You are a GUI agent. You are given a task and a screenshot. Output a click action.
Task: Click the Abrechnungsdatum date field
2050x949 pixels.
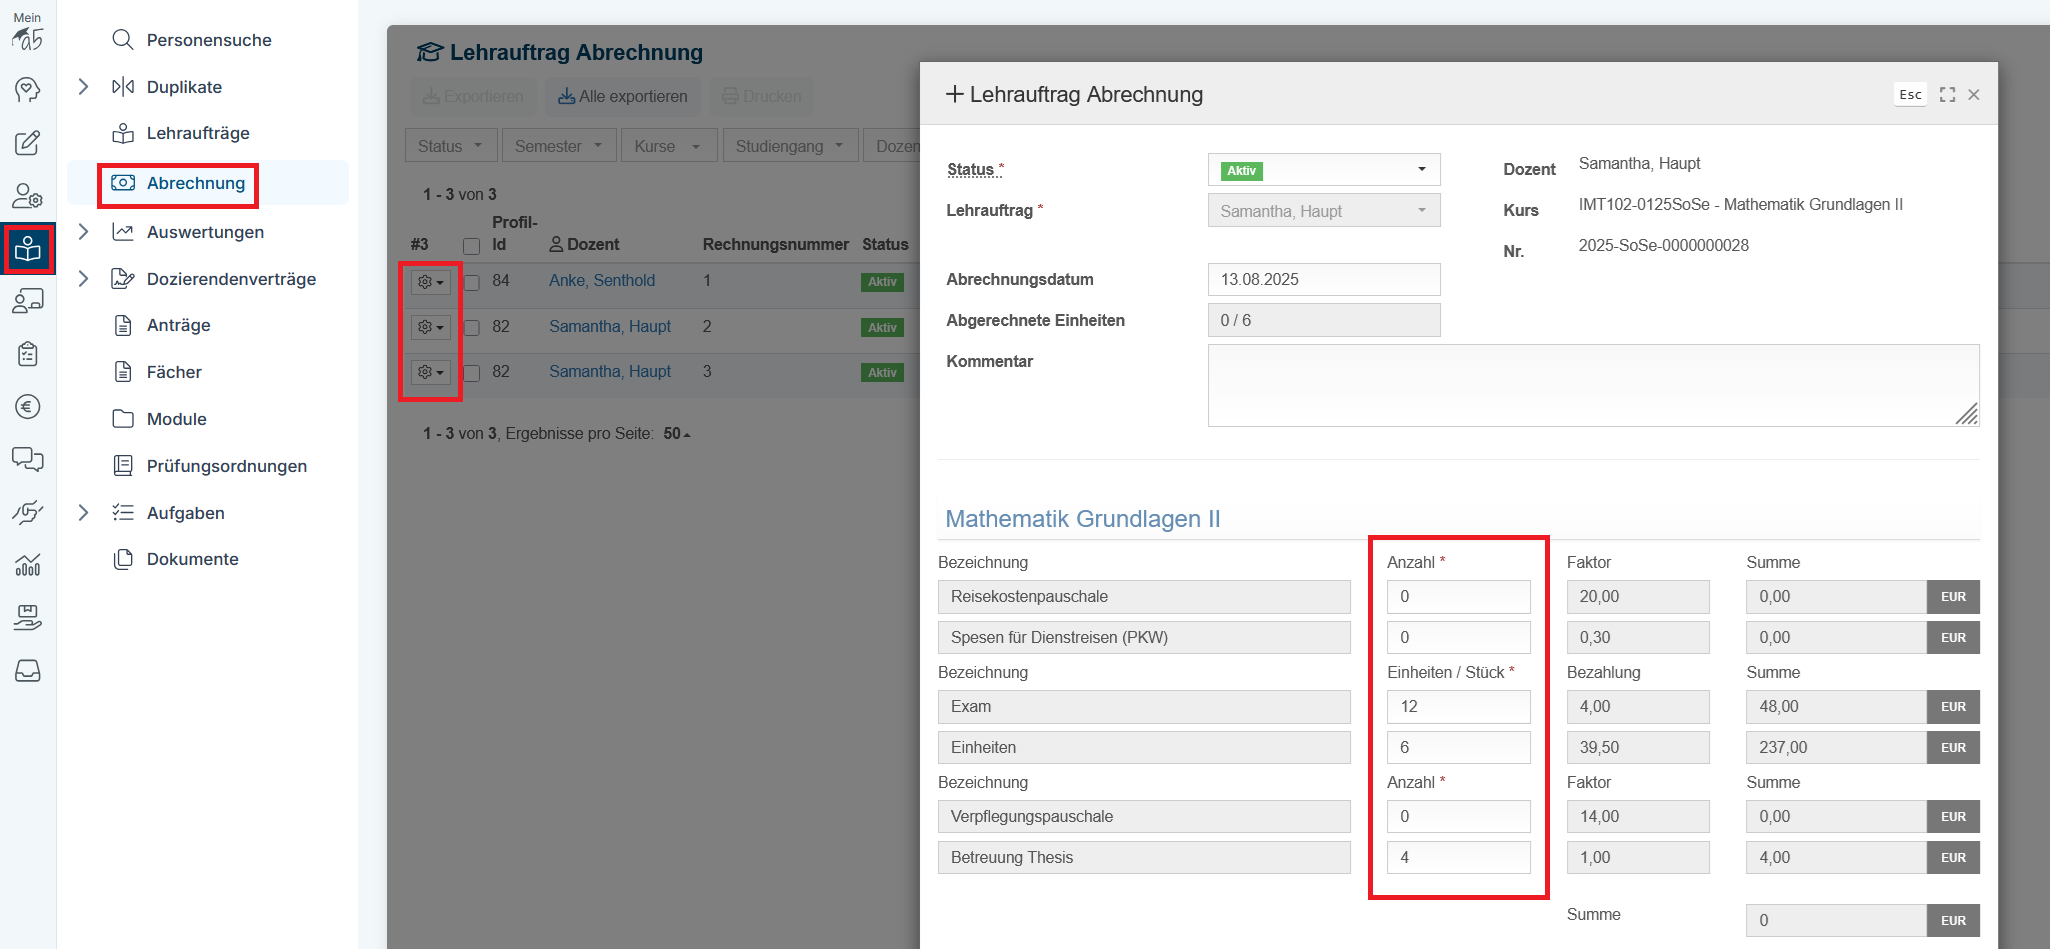point(1323,280)
